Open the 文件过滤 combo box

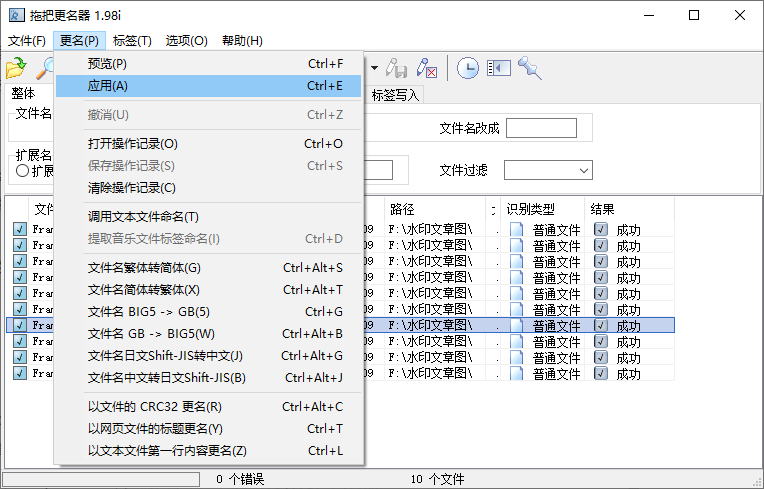pos(548,170)
